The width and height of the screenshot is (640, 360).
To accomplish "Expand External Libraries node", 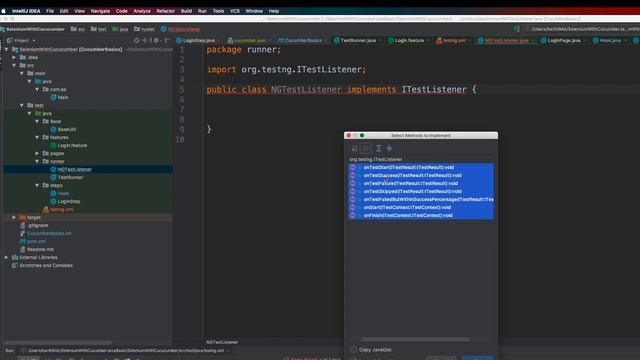I will [x=6, y=258].
